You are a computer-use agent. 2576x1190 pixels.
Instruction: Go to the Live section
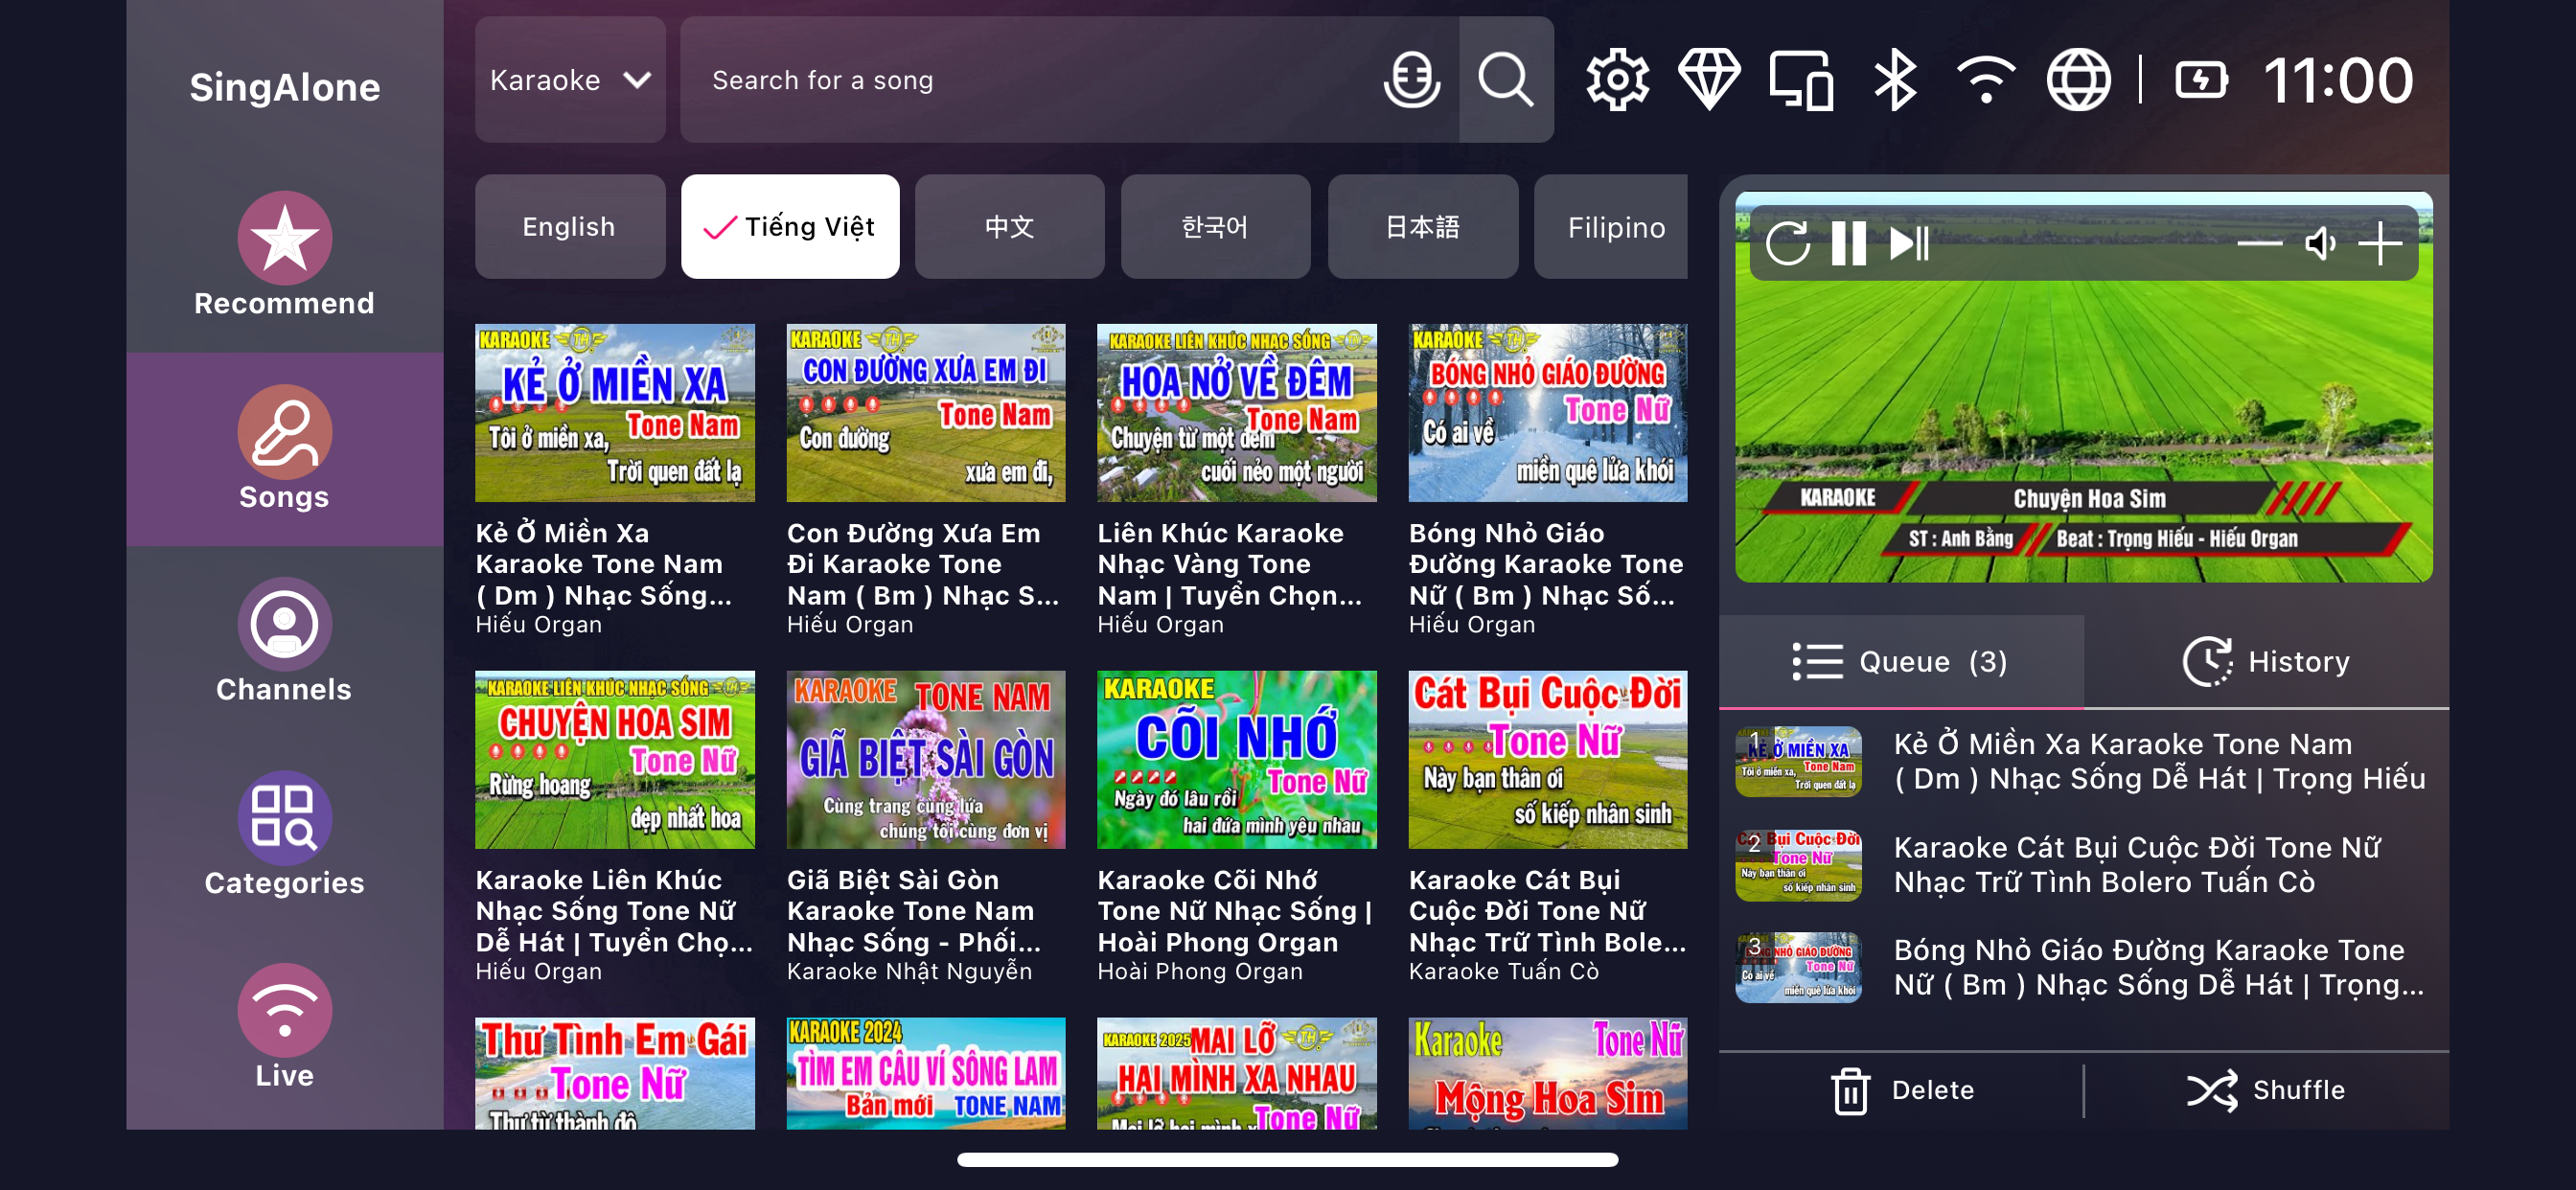(x=284, y=1027)
